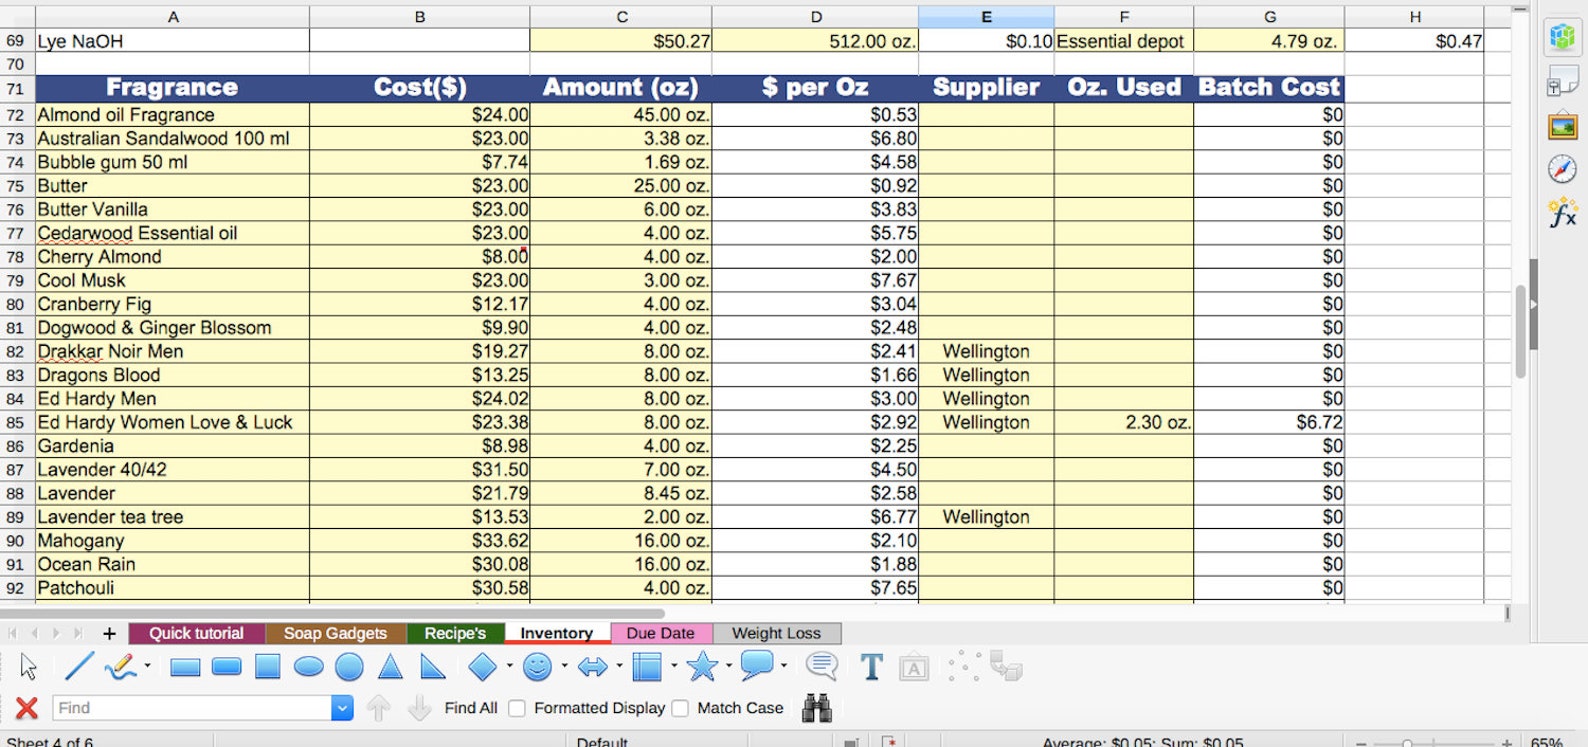
Task: Select the Right Triangle shape
Action: [x=432, y=666]
